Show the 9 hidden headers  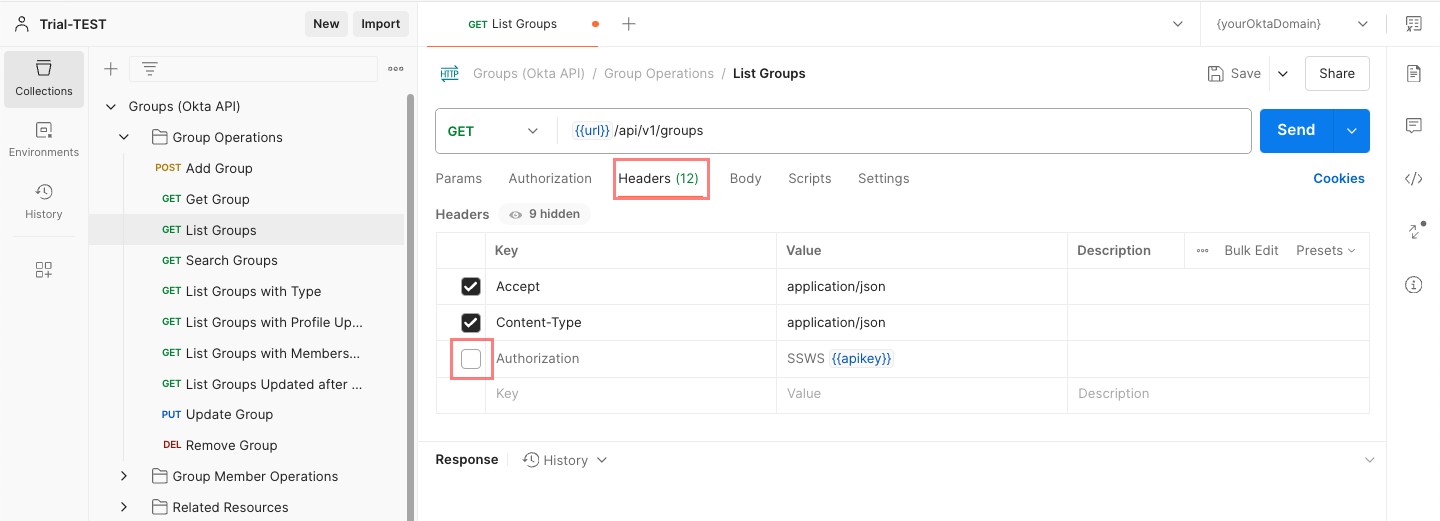pos(545,214)
